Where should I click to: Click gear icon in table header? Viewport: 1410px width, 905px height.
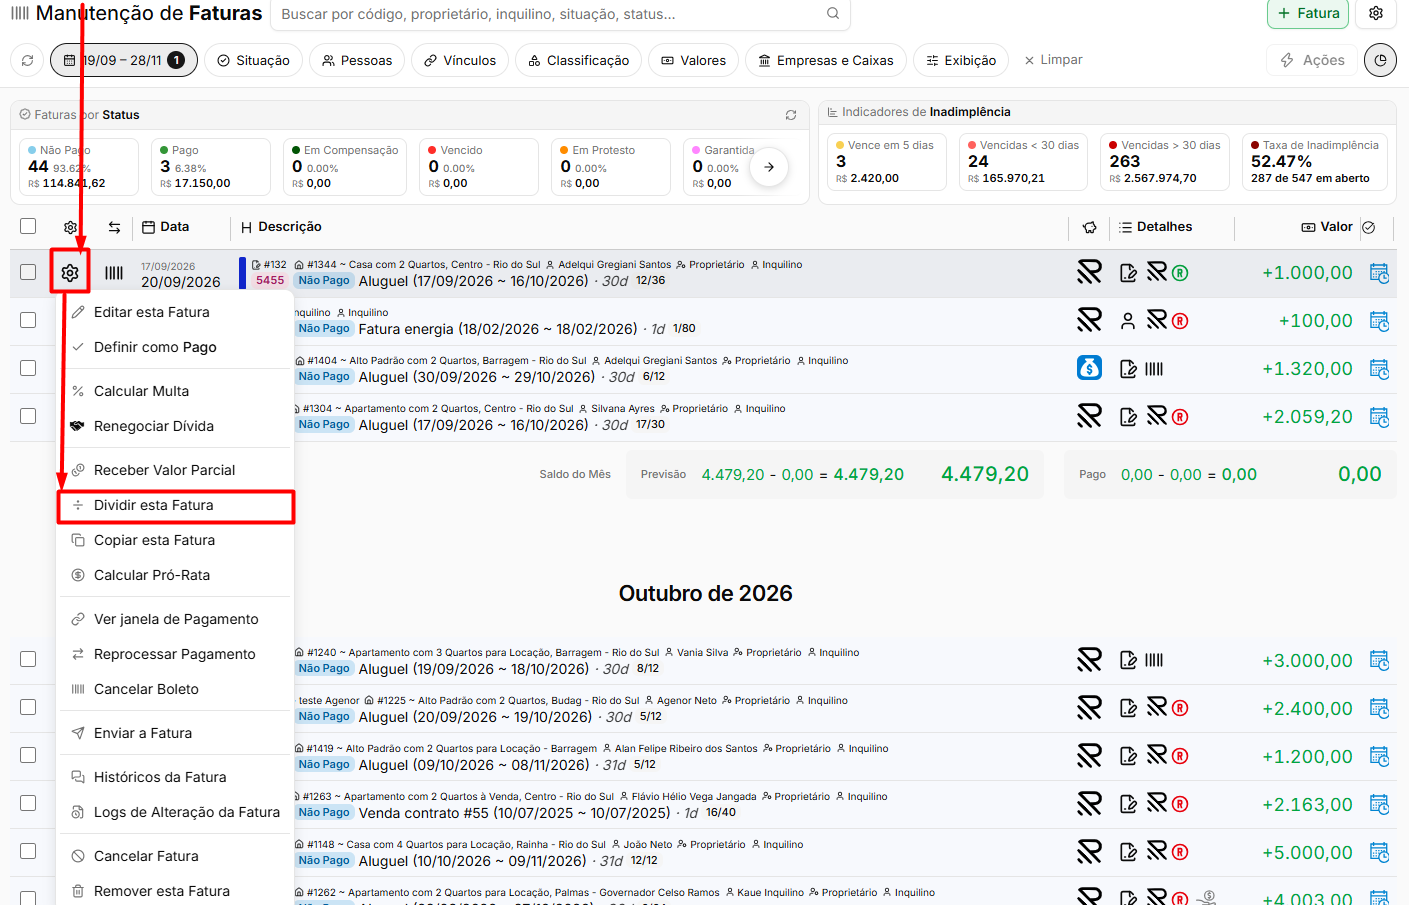(x=70, y=227)
